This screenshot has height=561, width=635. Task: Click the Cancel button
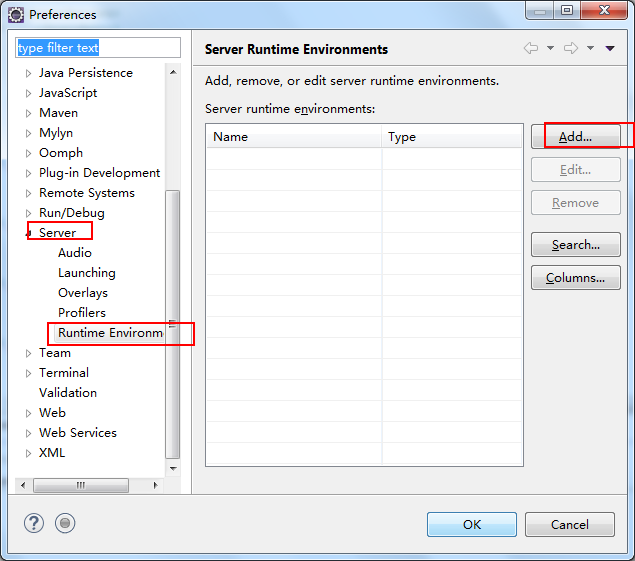[570, 525]
